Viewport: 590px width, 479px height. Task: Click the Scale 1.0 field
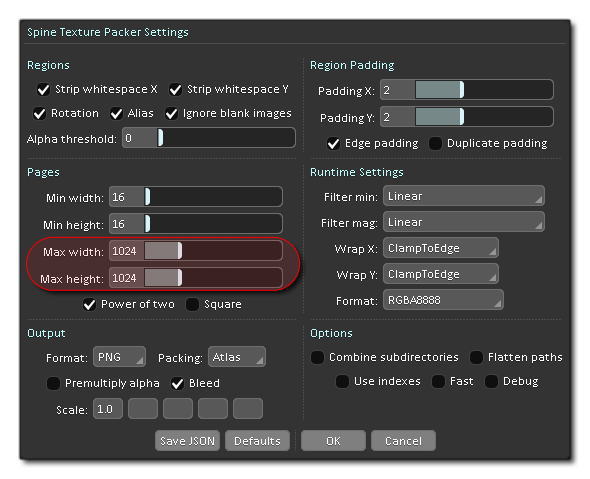pyautogui.click(x=108, y=409)
